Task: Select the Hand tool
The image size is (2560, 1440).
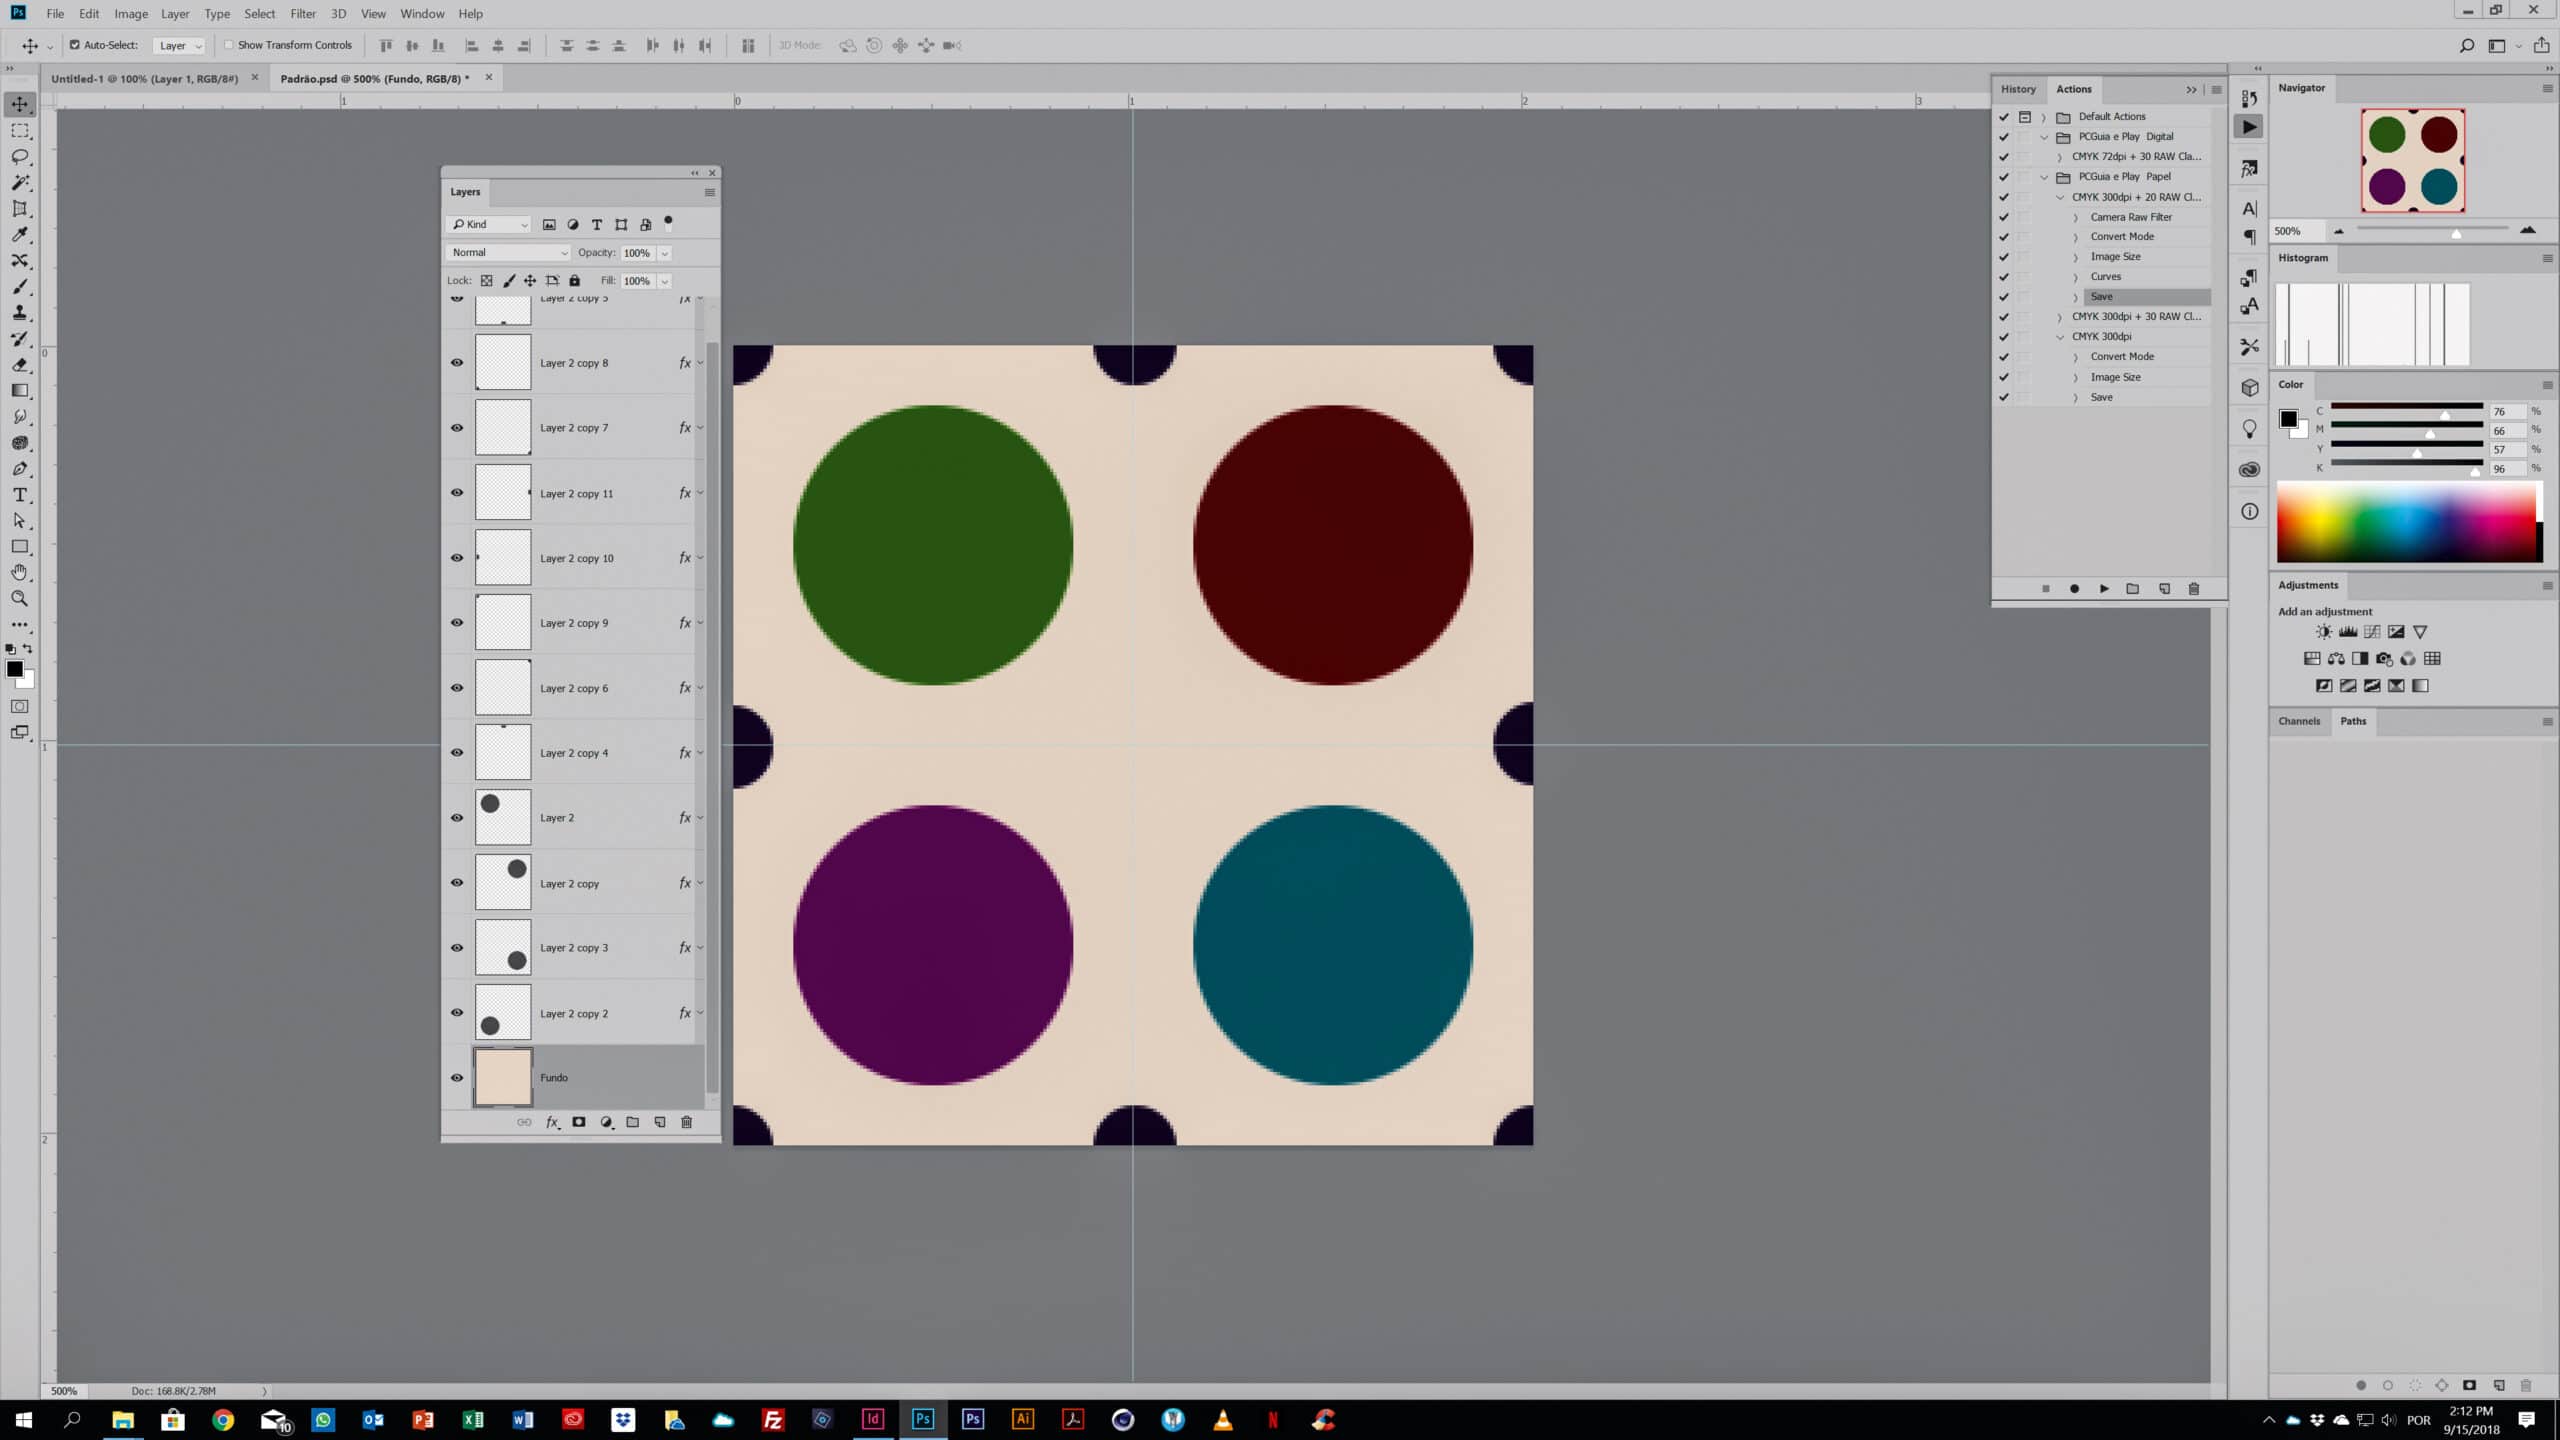Action: coord(20,573)
